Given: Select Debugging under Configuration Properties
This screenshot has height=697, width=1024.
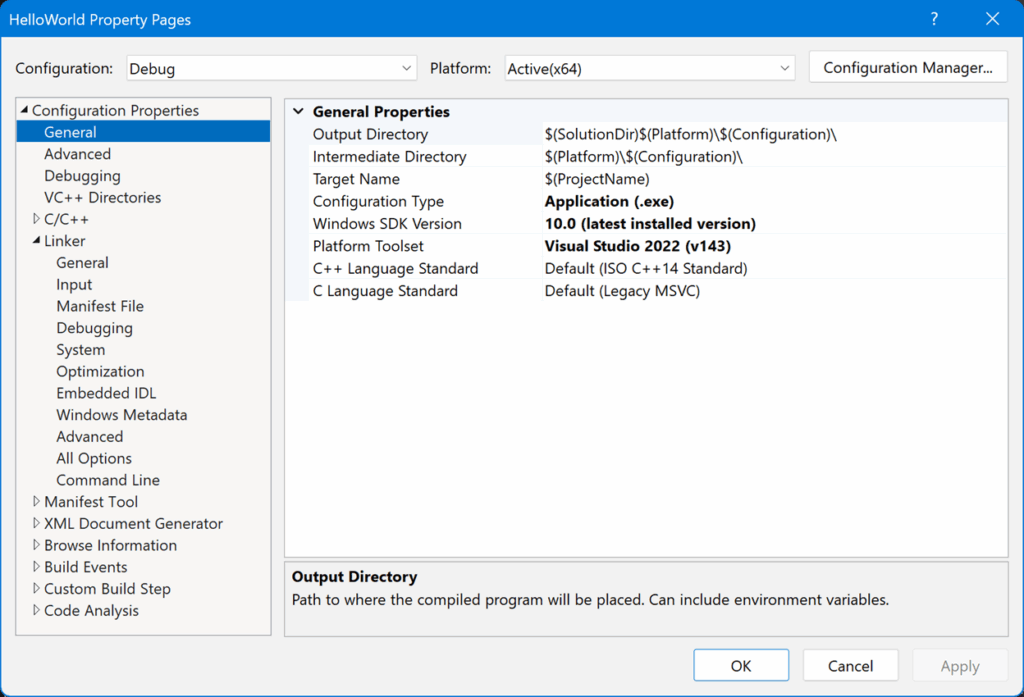Looking at the screenshot, I should click(x=82, y=176).
